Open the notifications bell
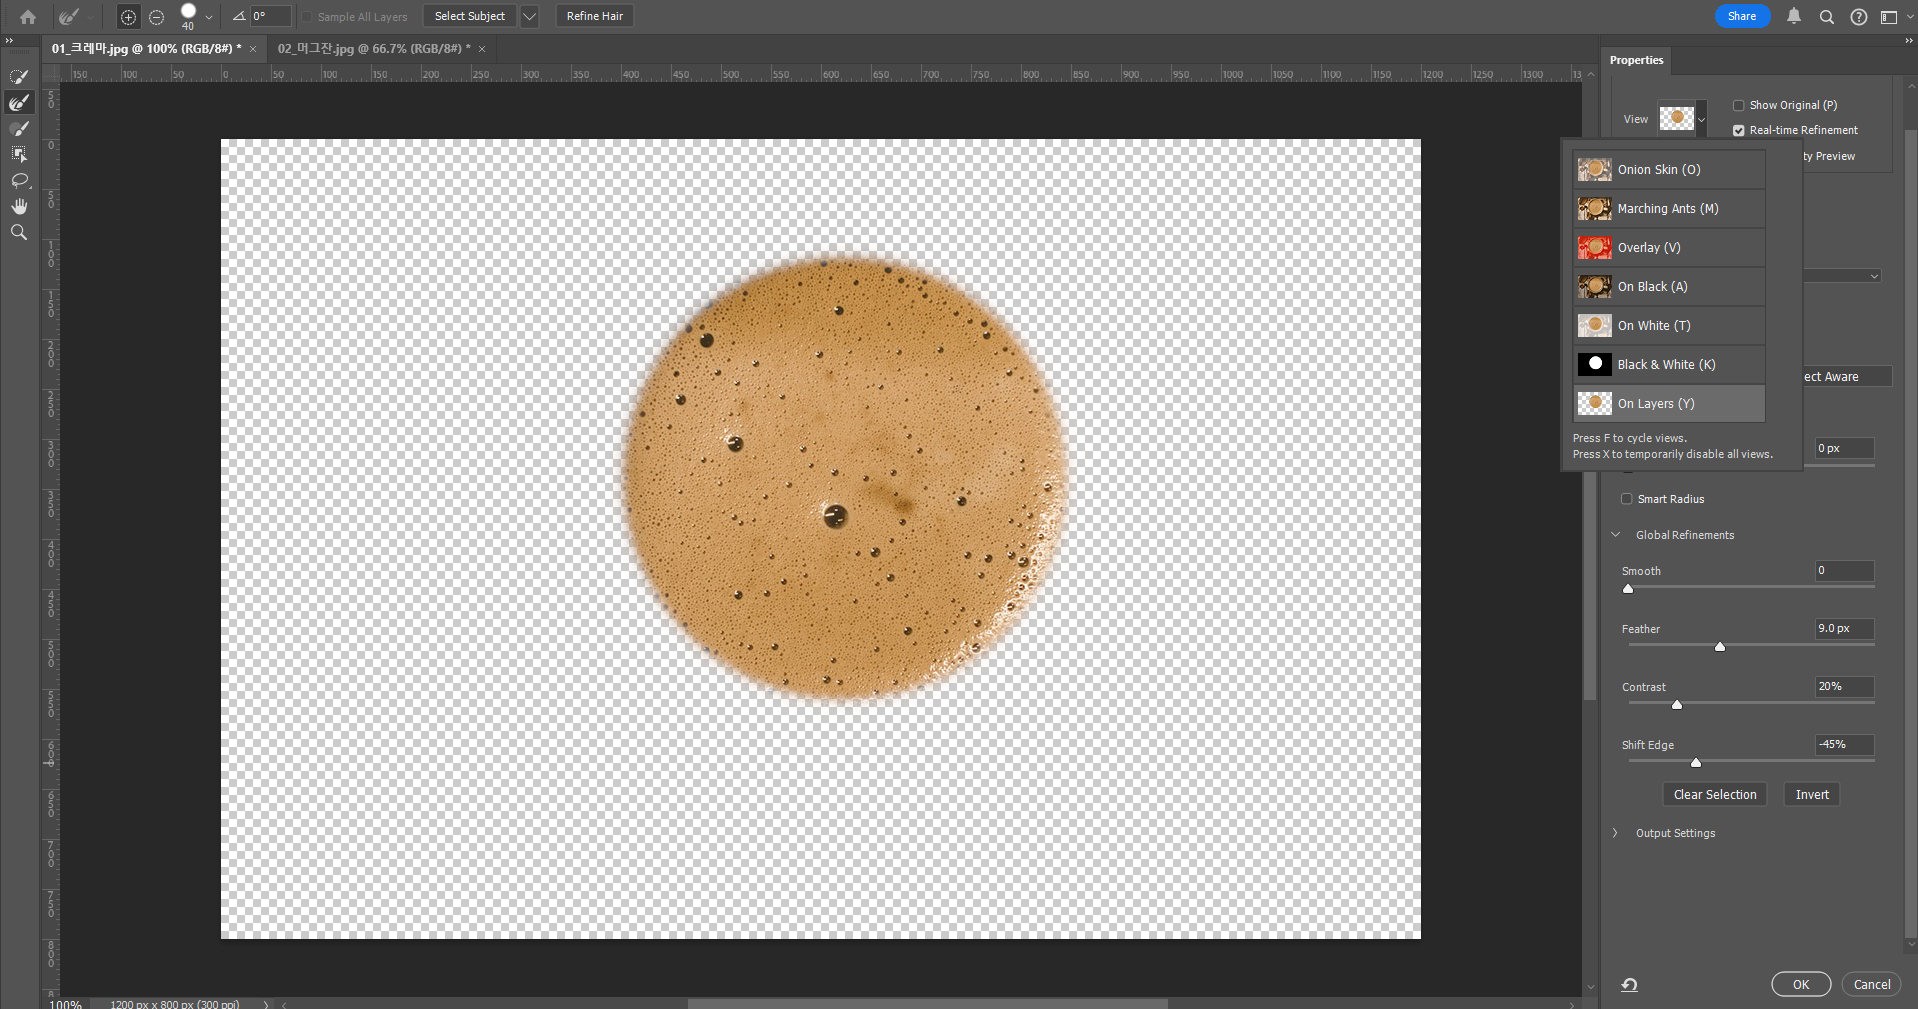This screenshot has height=1009, width=1918. click(1794, 16)
